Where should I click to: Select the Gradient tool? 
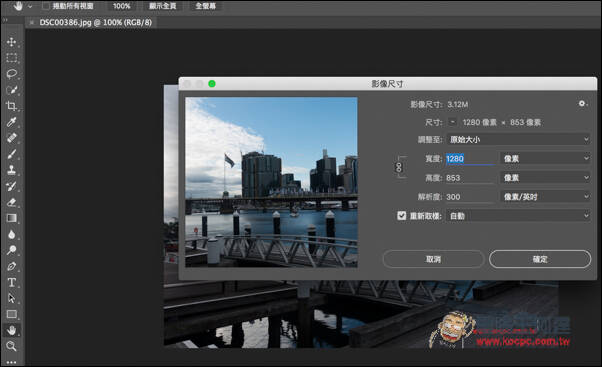coord(12,218)
